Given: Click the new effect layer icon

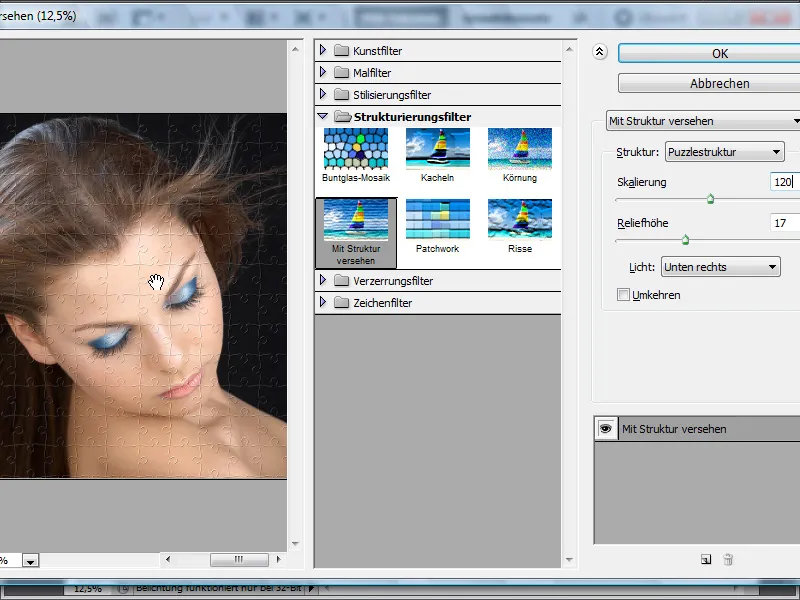Looking at the screenshot, I should tap(706, 560).
